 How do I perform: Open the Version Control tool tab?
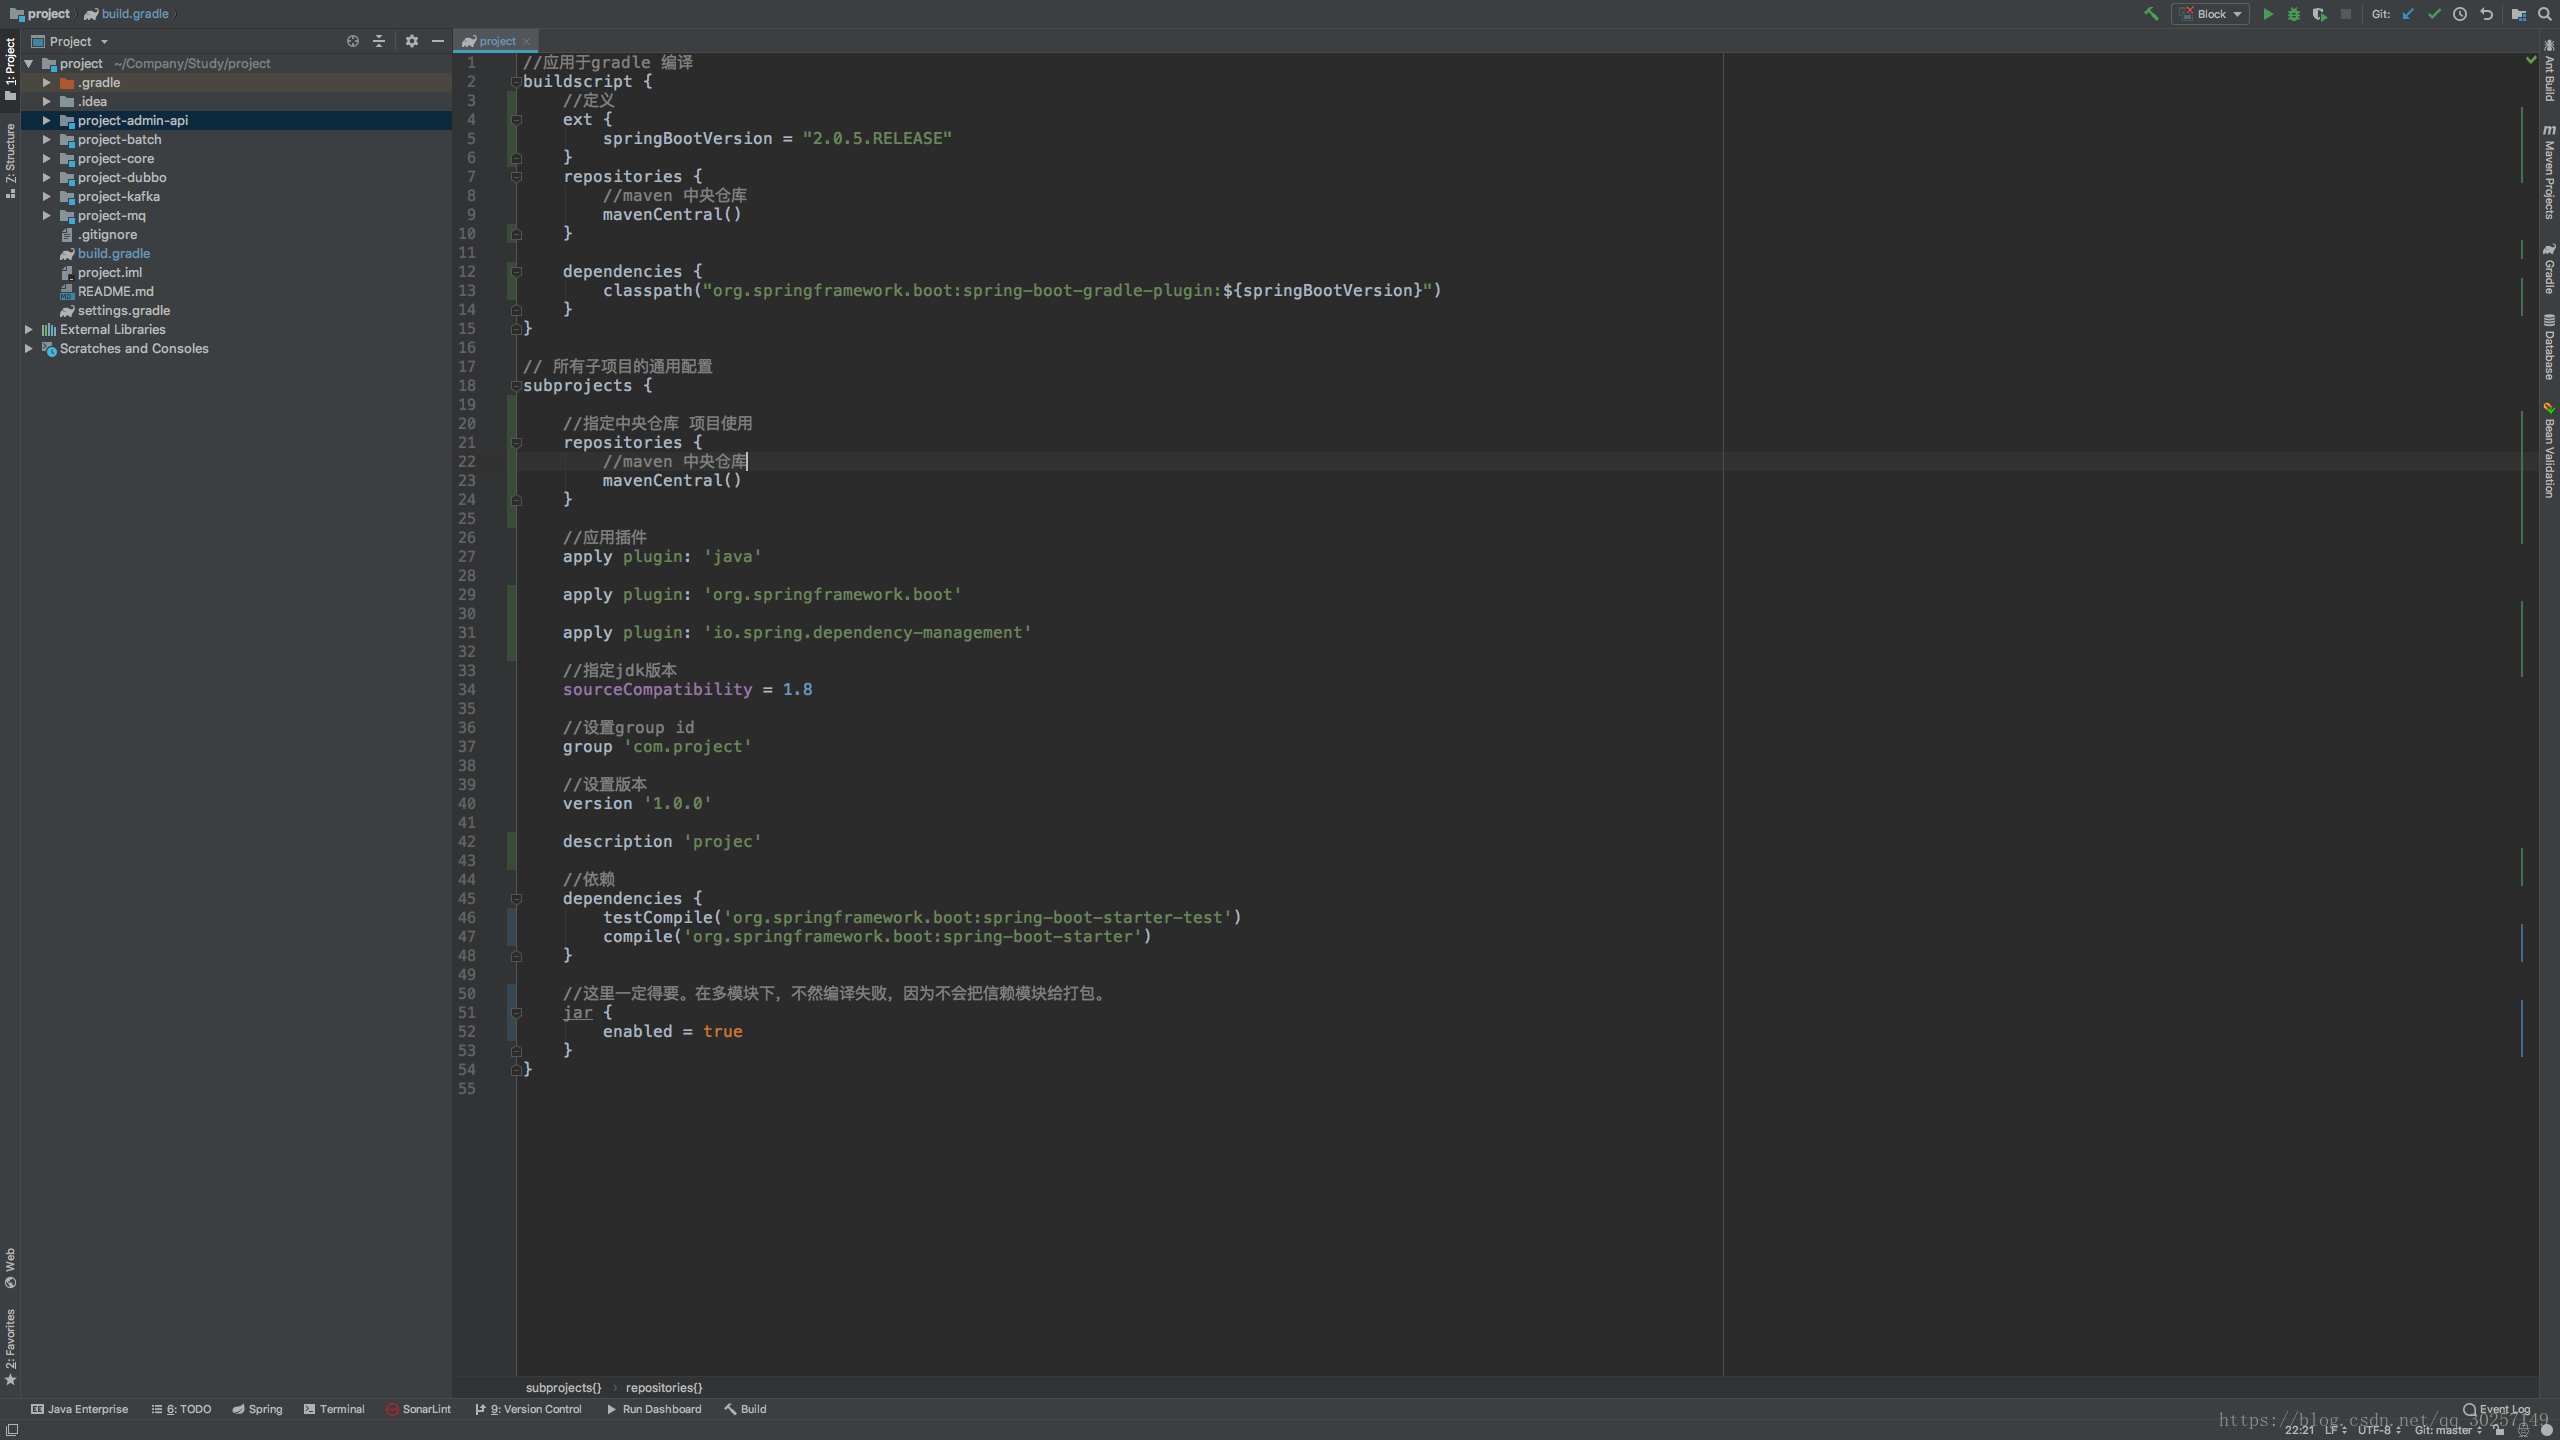click(x=530, y=1409)
